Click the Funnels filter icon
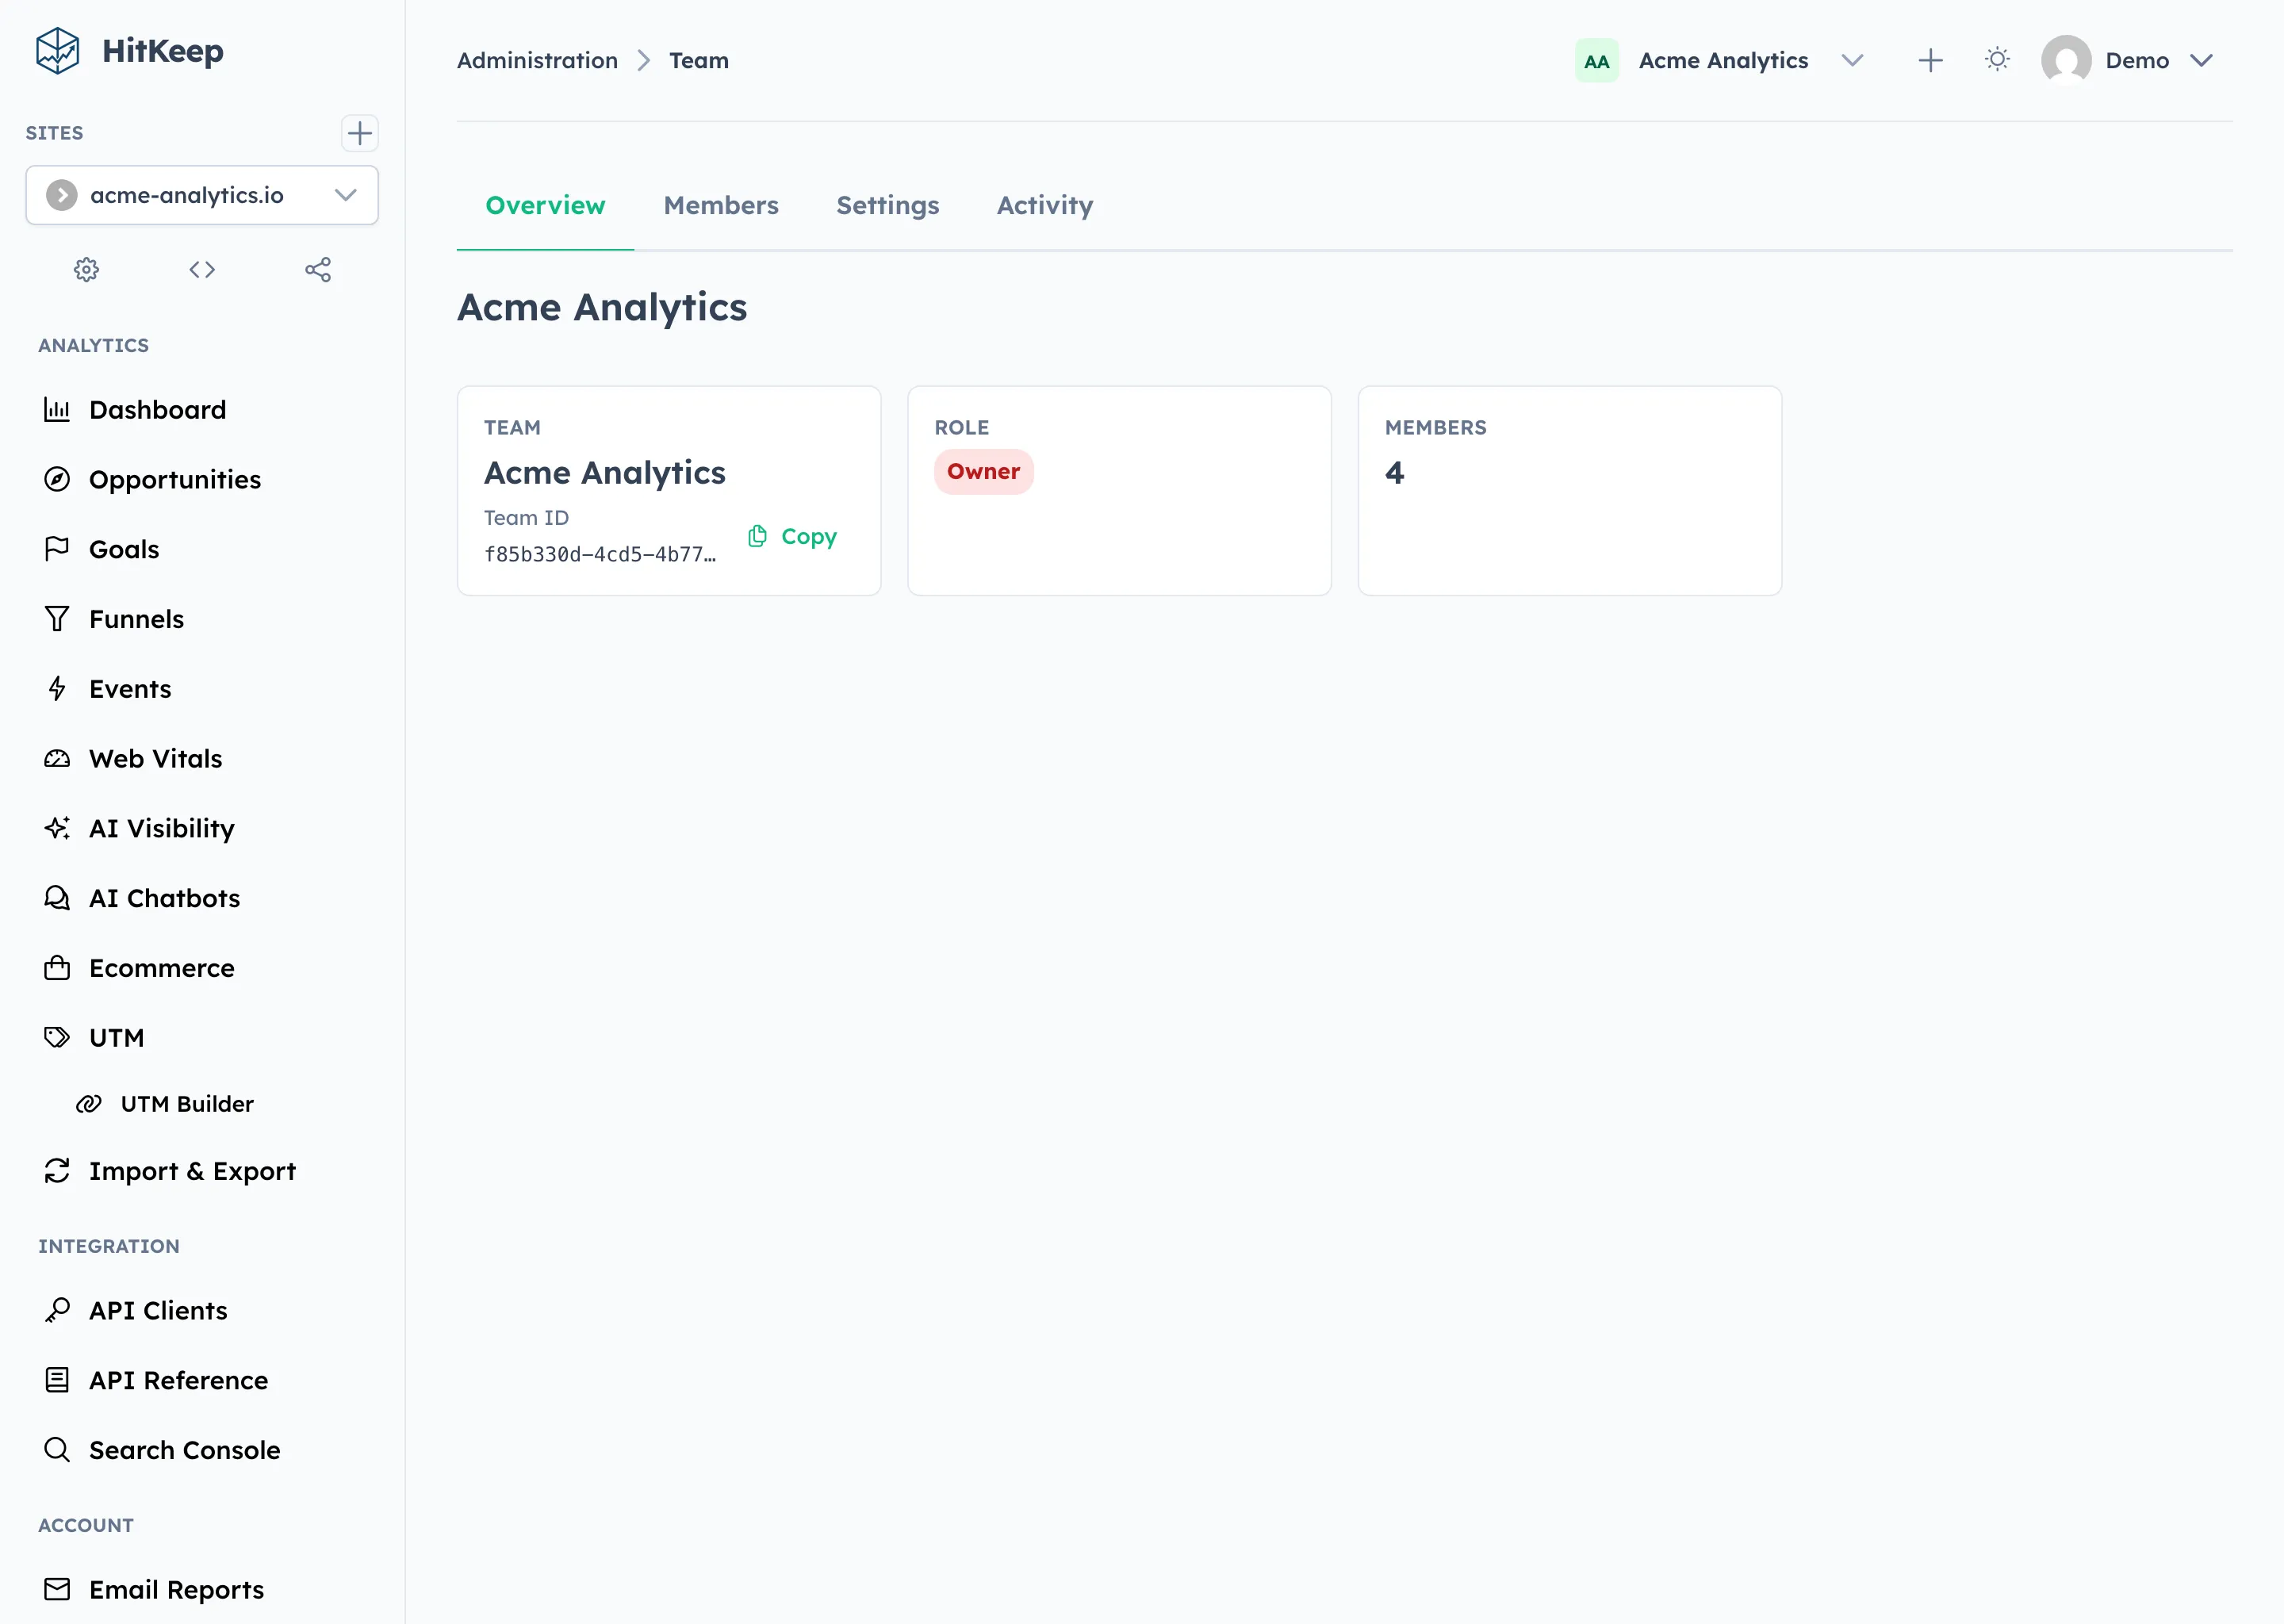This screenshot has width=2284, height=1624. pyautogui.click(x=57, y=619)
